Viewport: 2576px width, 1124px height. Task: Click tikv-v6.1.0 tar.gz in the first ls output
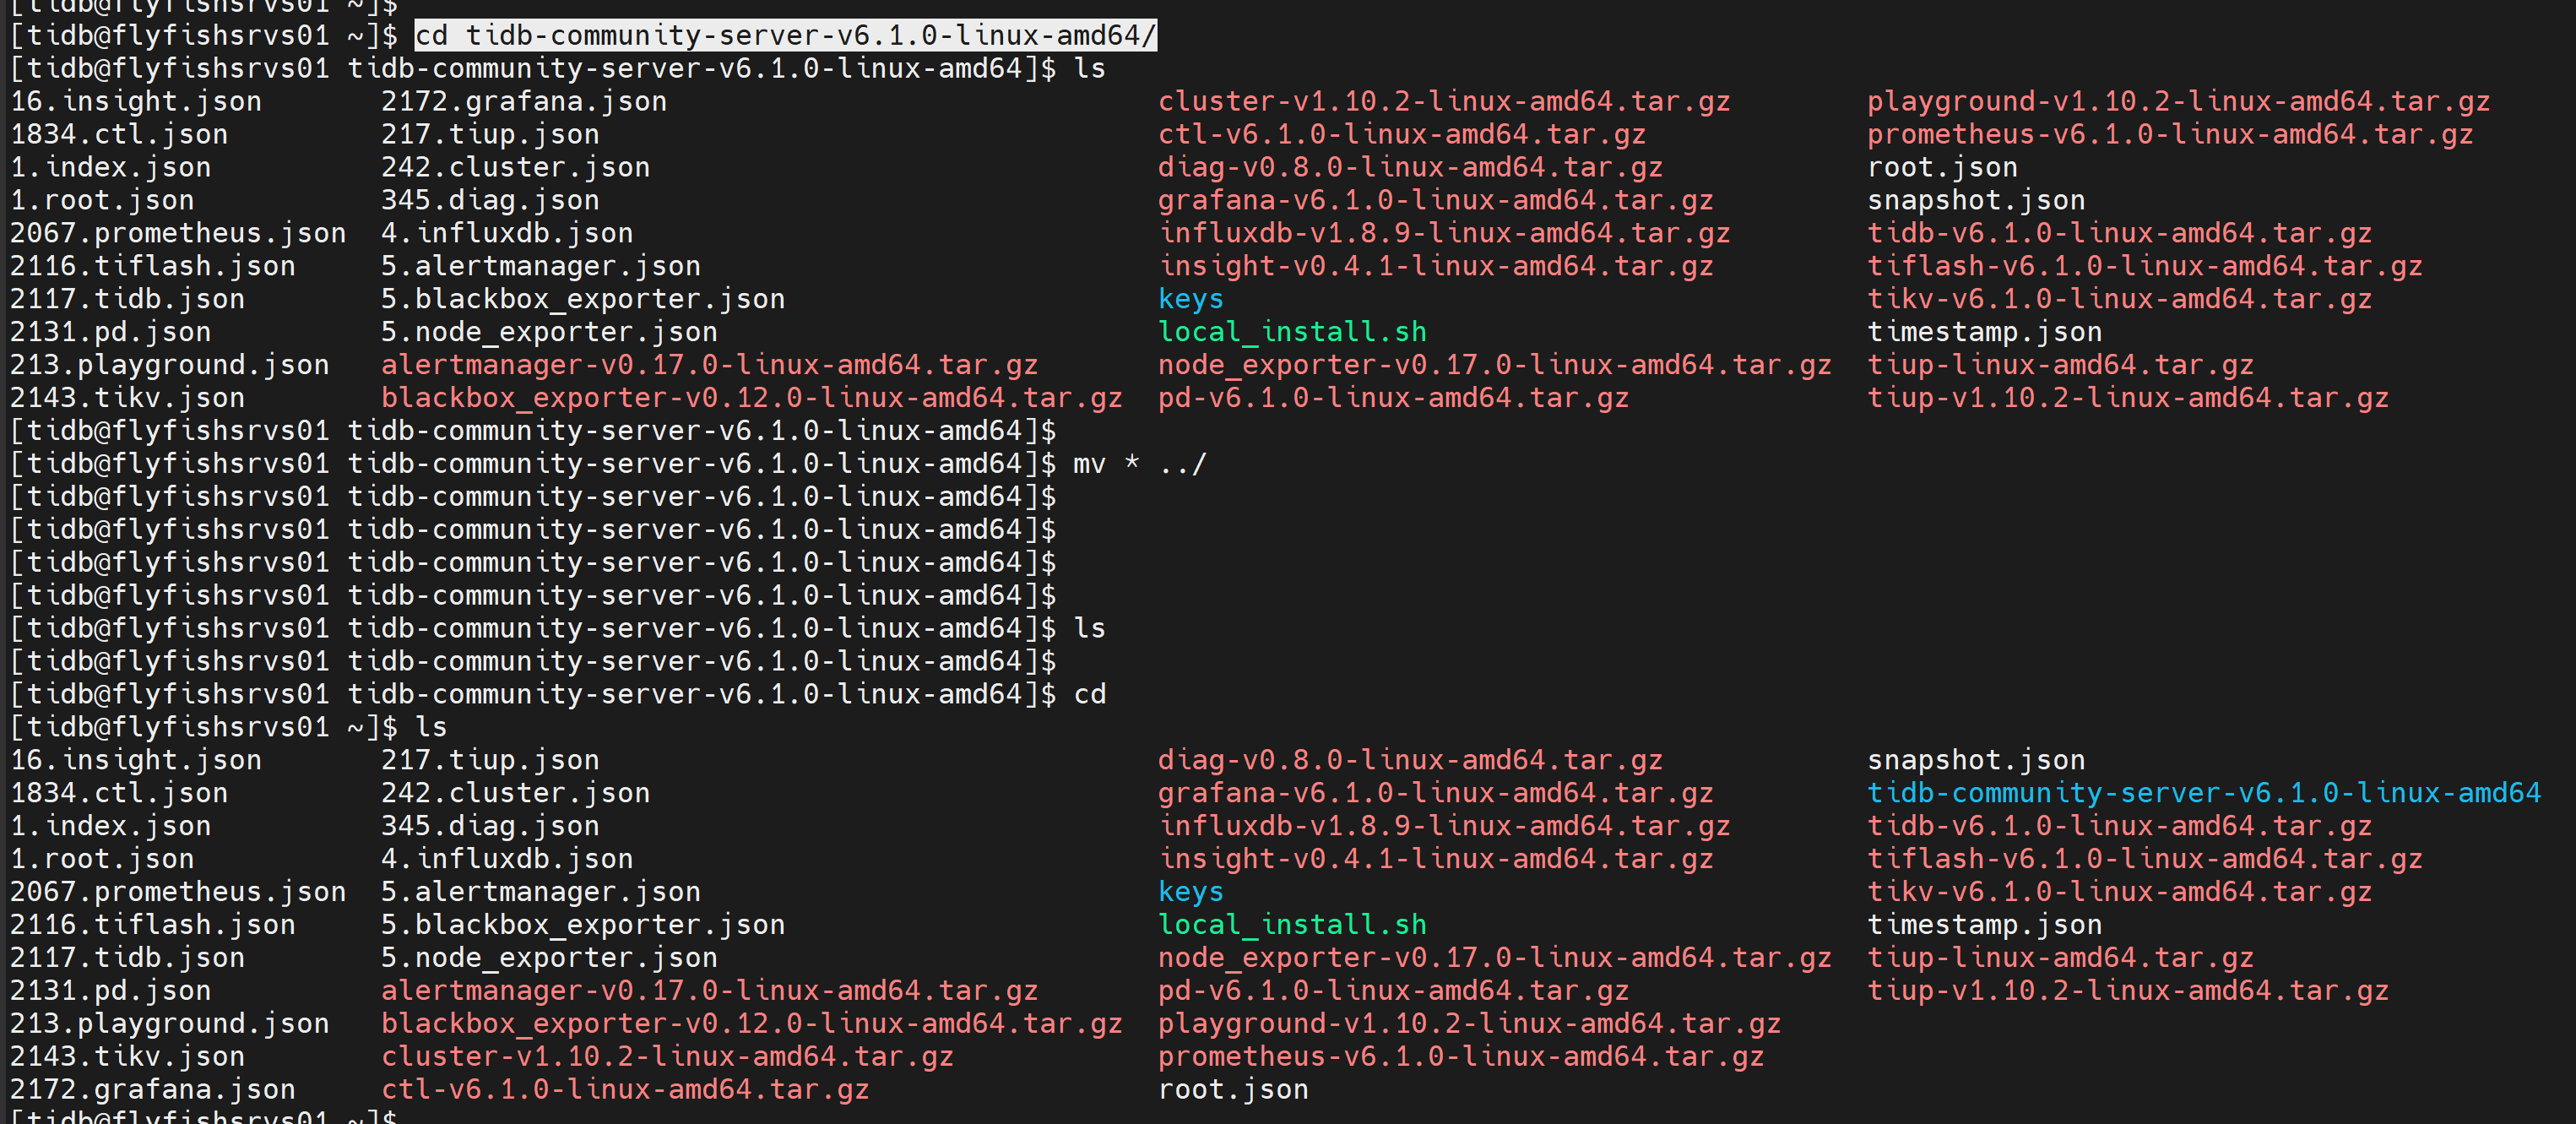(2120, 300)
